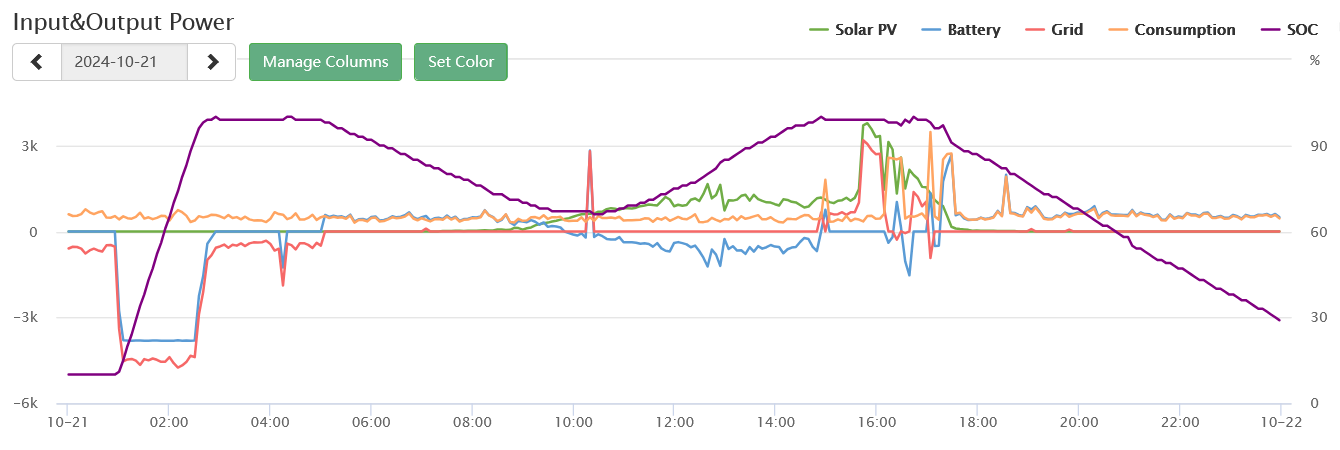Go to the previous day arrow

(37, 62)
